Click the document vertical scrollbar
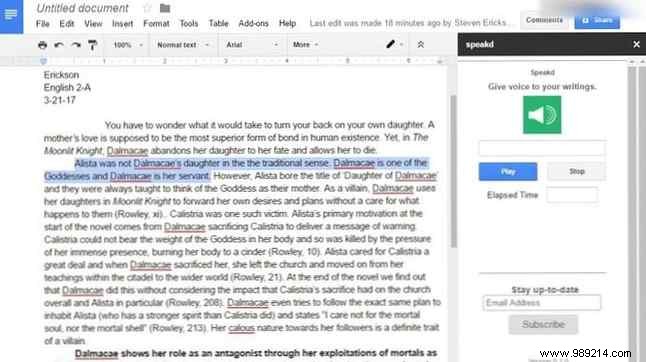646x362 pixels. 453,171
